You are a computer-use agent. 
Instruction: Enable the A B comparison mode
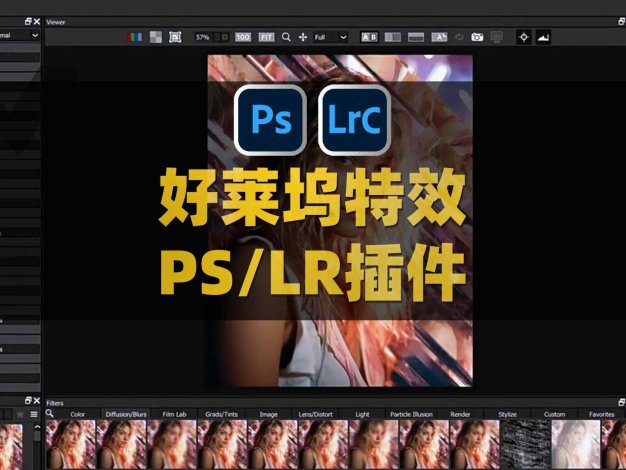(x=369, y=37)
